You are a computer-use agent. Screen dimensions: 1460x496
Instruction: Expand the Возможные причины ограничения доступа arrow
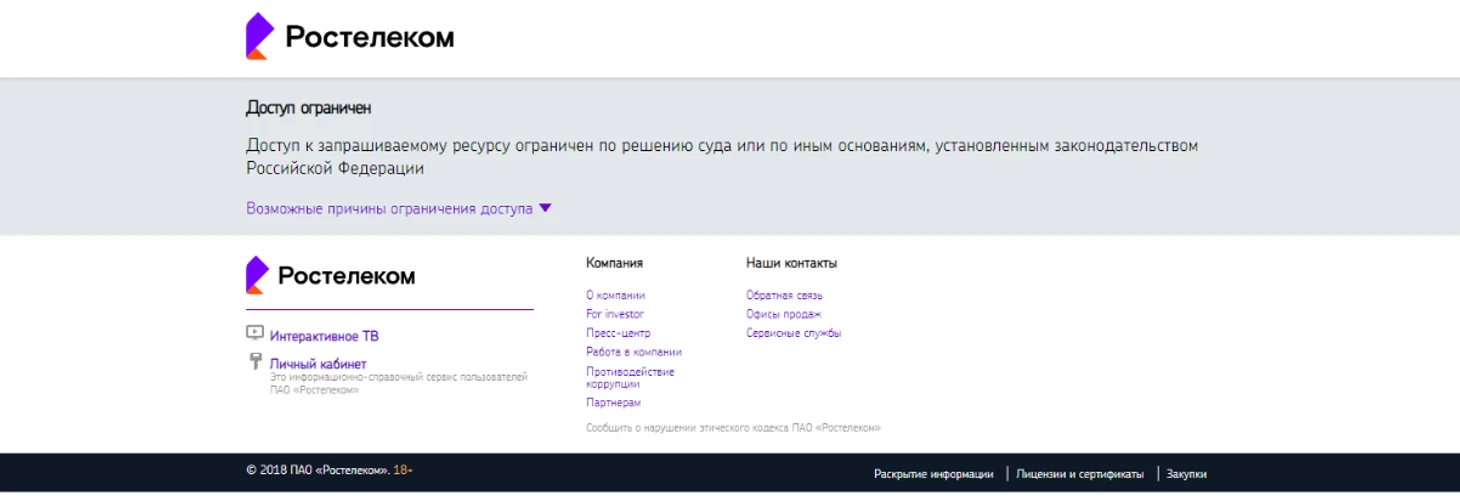545,208
